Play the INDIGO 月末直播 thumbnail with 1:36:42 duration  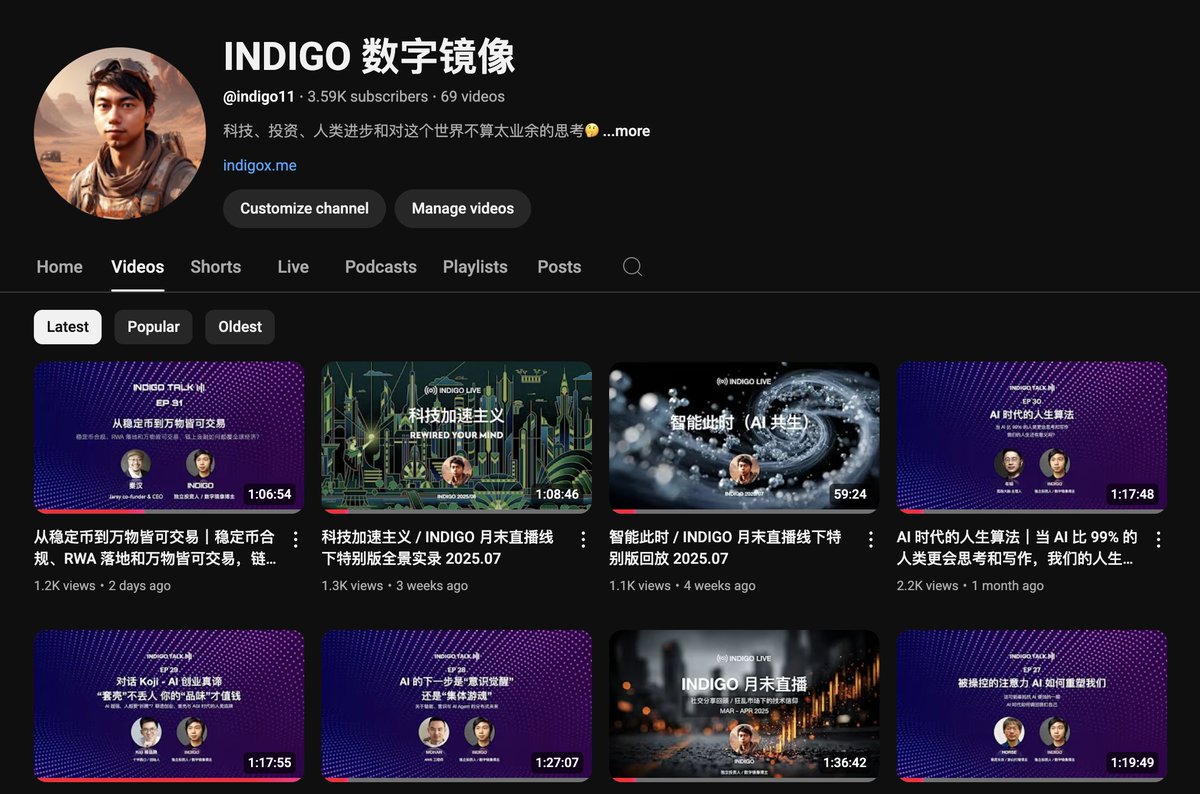744,705
